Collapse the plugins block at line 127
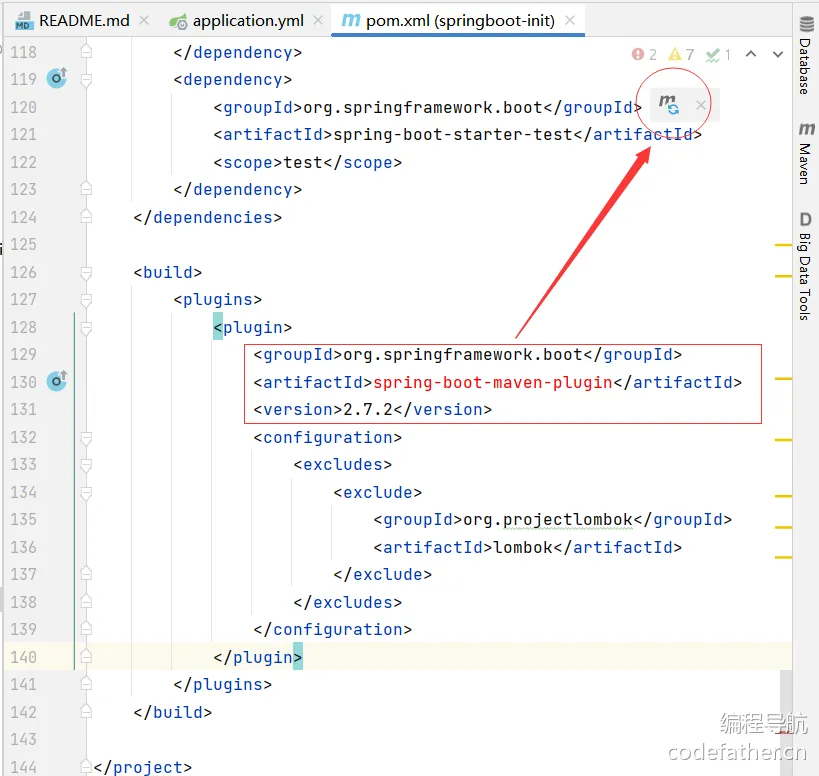Viewport: 819px width, 776px height. tap(86, 300)
